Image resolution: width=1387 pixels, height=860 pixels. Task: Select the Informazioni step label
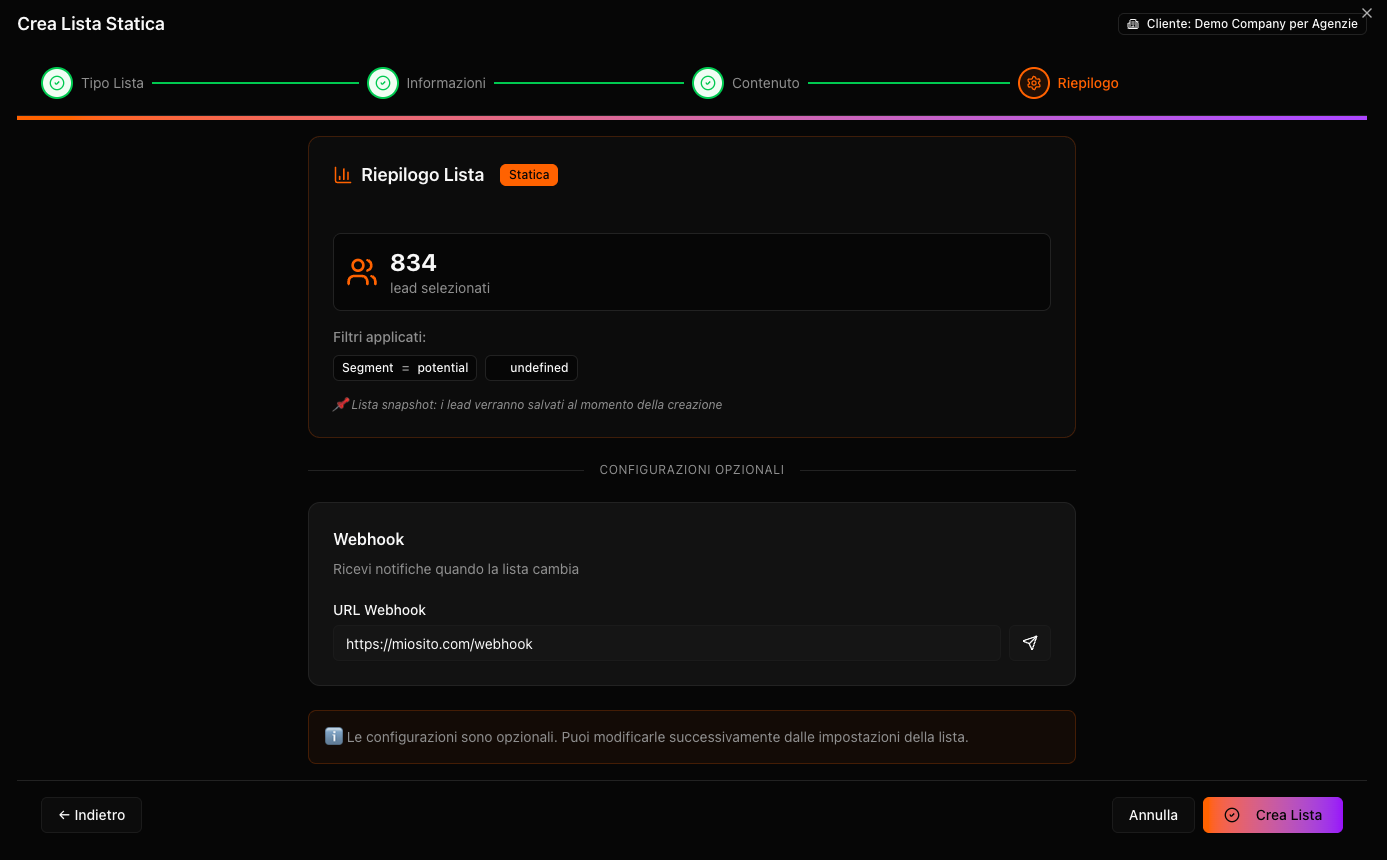coord(446,83)
